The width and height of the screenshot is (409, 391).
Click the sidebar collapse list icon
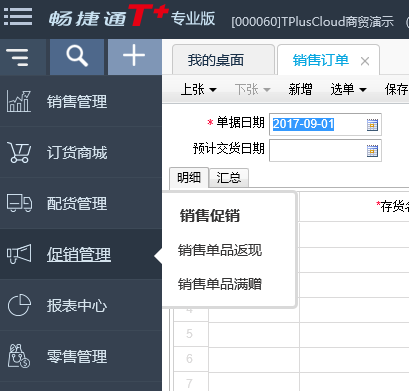point(17,57)
